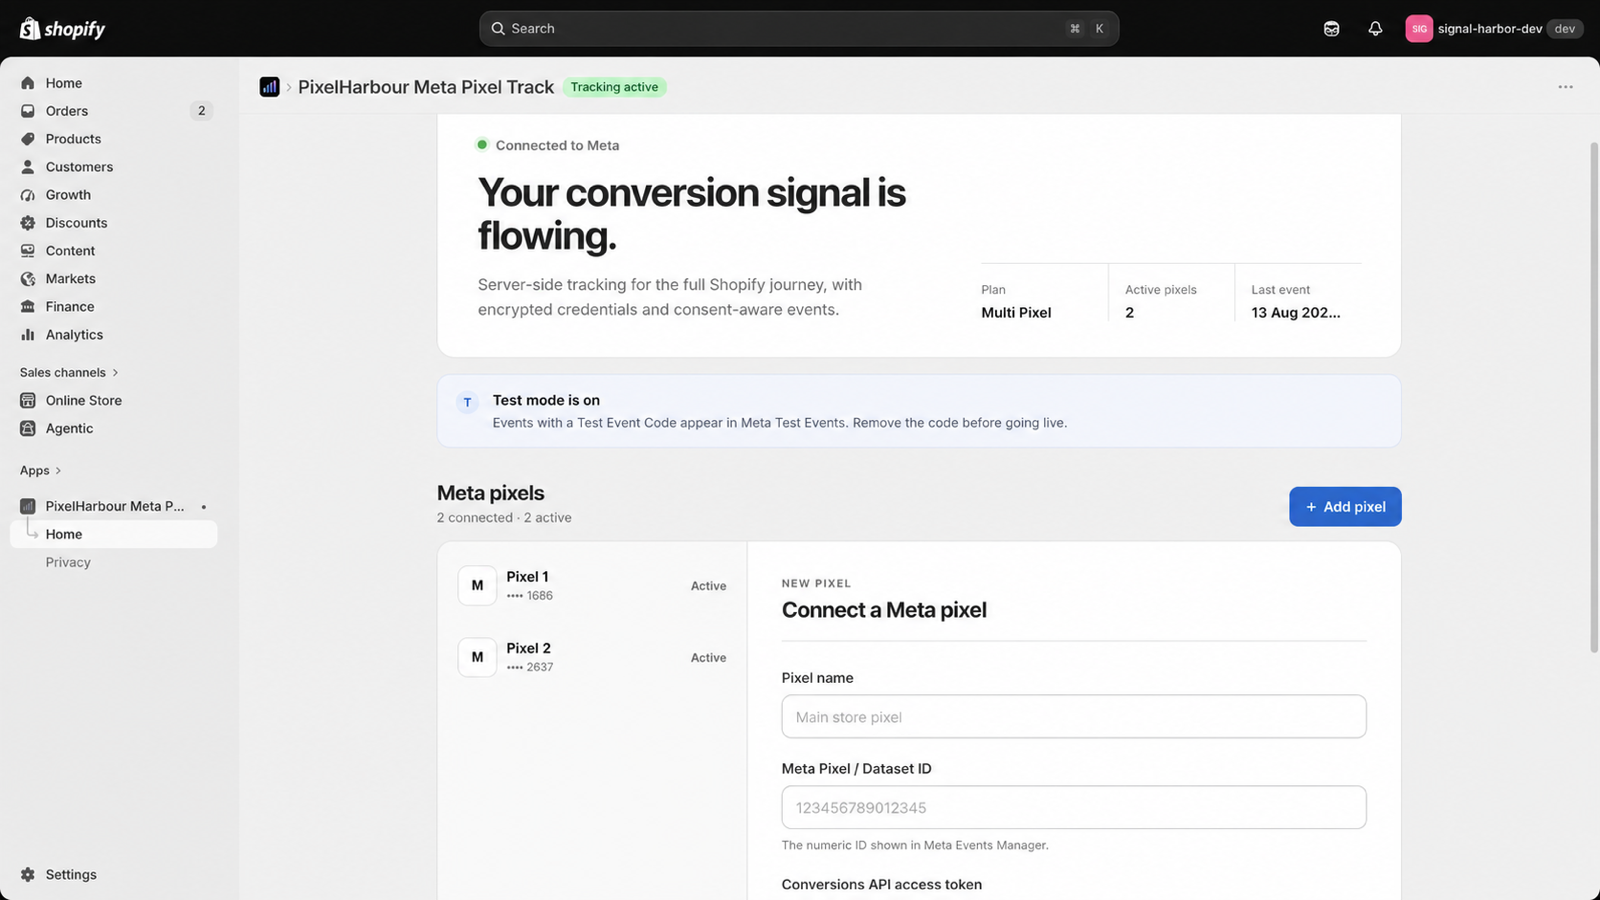Click the Growth icon in sidebar

point(28,195)
